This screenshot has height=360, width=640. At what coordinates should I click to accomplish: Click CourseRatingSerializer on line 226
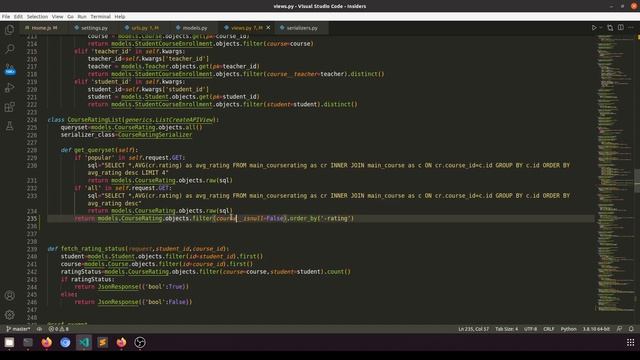tap(155, 135)
